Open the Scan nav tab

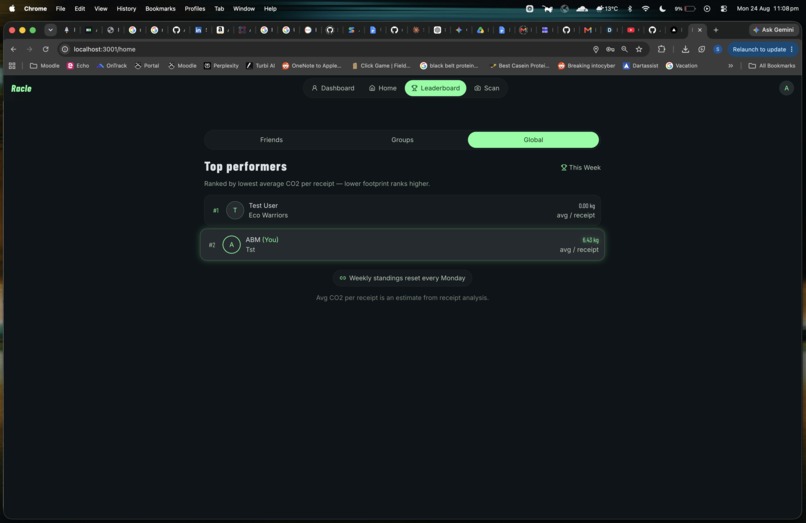pyautogui.click(x=486, y=88)
